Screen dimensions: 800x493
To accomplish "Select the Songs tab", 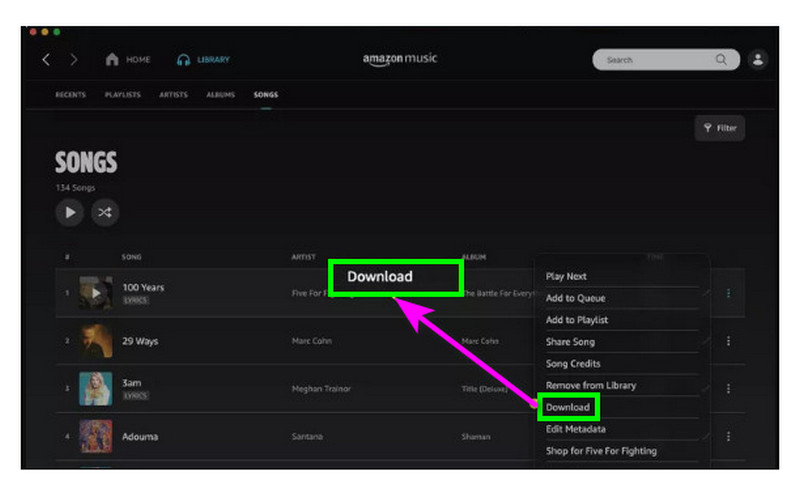I will coord(266,95).
